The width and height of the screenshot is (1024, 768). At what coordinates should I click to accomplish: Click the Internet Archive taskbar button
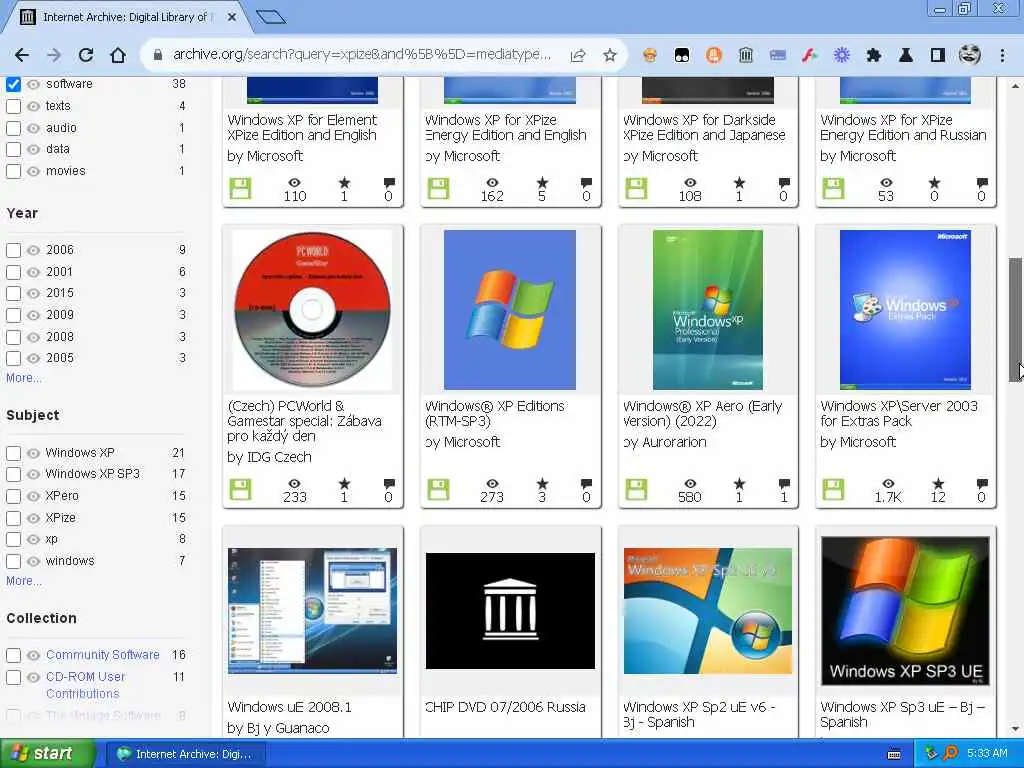pyautogui.click(x=185, y=754)
